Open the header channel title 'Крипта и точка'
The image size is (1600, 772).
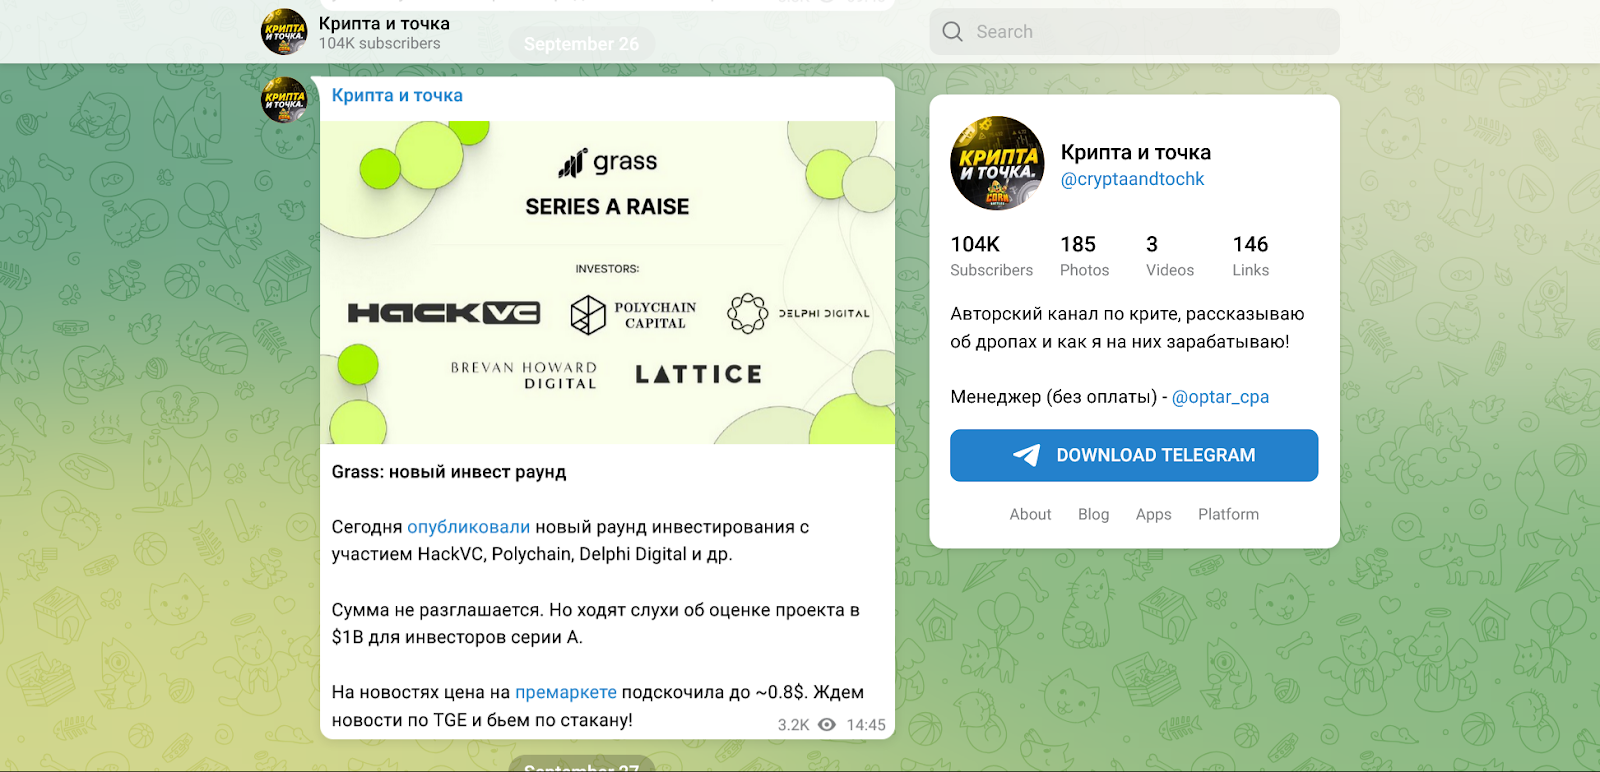click(x=384, y=23)
